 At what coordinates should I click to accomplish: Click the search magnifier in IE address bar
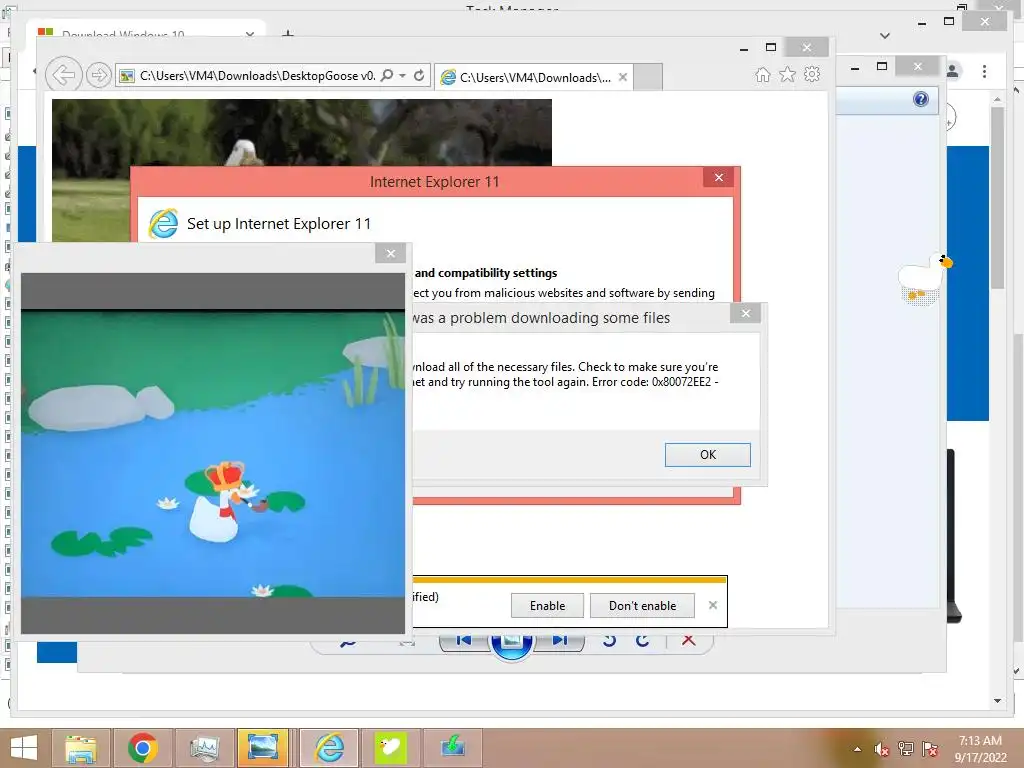(387, 75)
